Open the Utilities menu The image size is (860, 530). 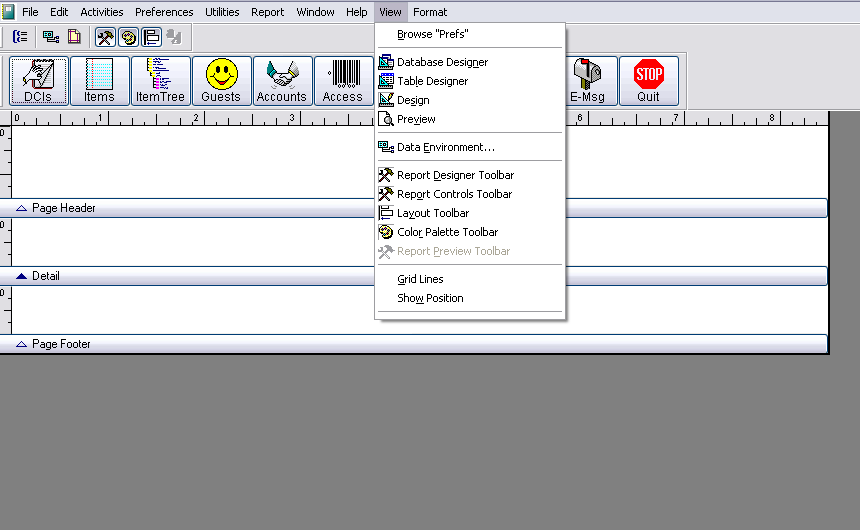coord(222,12)
